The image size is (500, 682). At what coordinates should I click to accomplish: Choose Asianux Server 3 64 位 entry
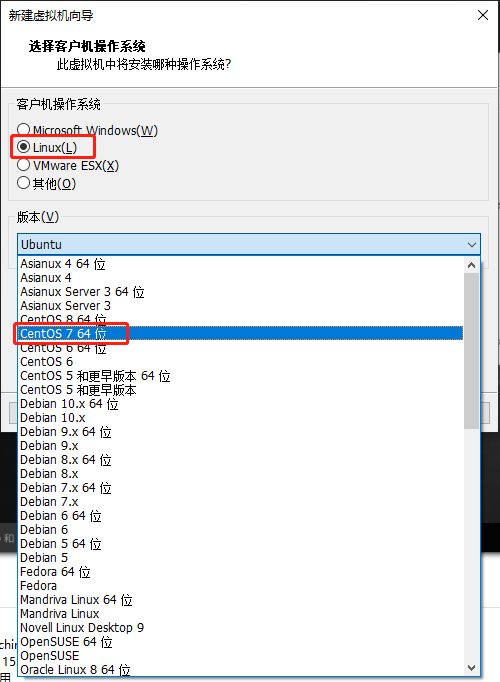(x=241, y=291)
